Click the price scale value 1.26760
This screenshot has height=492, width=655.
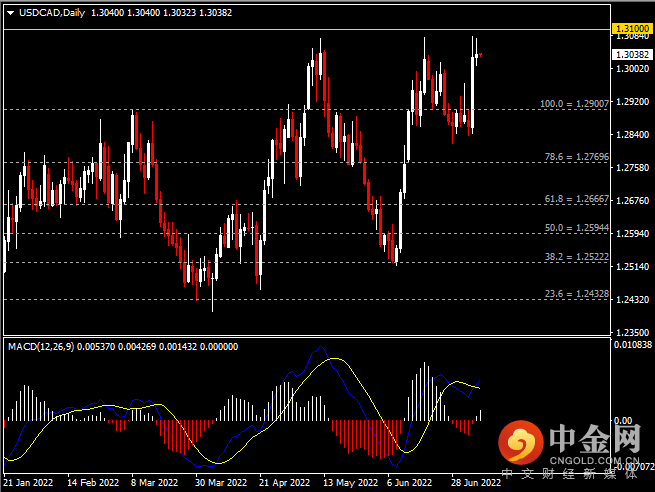tap(632, 200)
